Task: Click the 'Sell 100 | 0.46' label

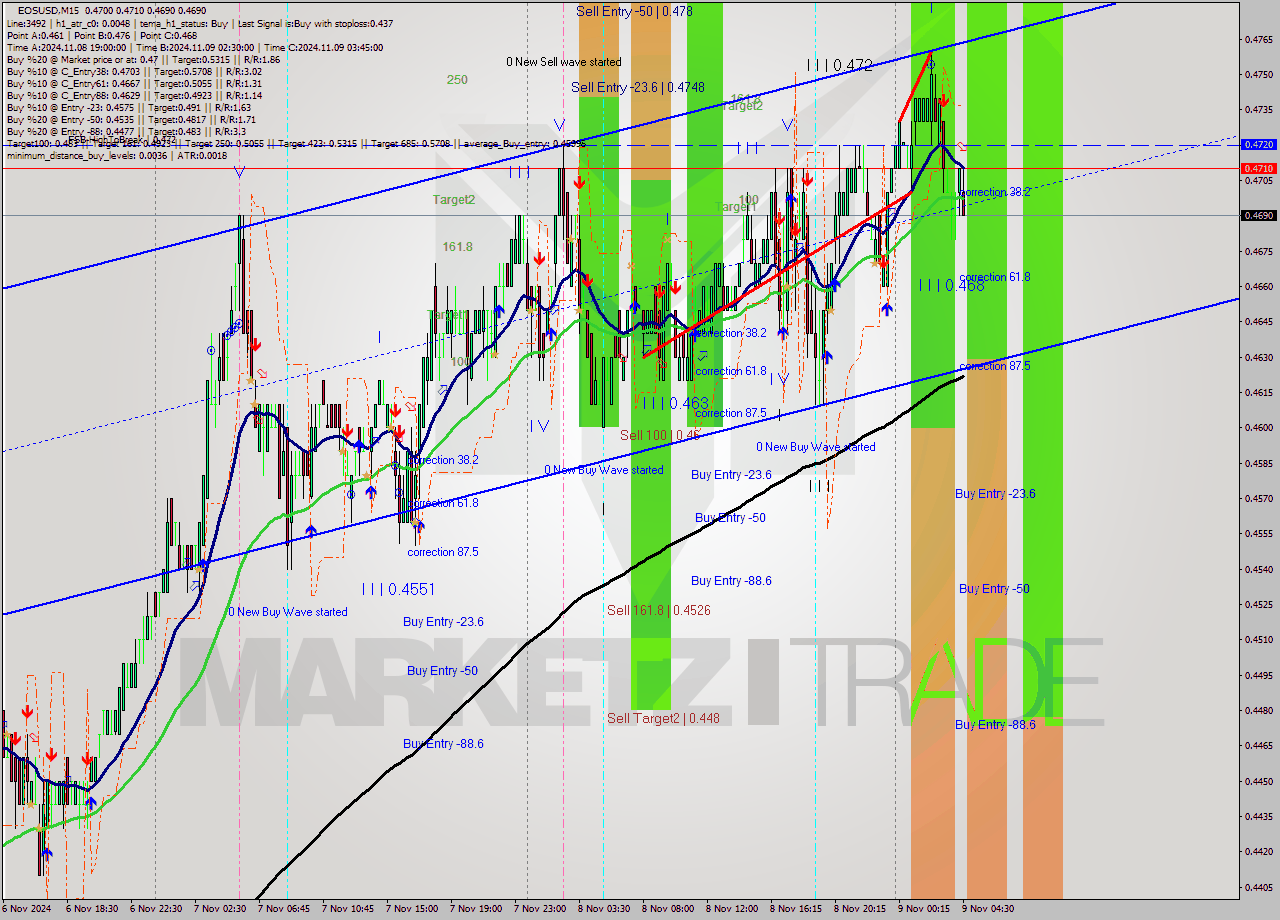Action: (x=660, y=435)
